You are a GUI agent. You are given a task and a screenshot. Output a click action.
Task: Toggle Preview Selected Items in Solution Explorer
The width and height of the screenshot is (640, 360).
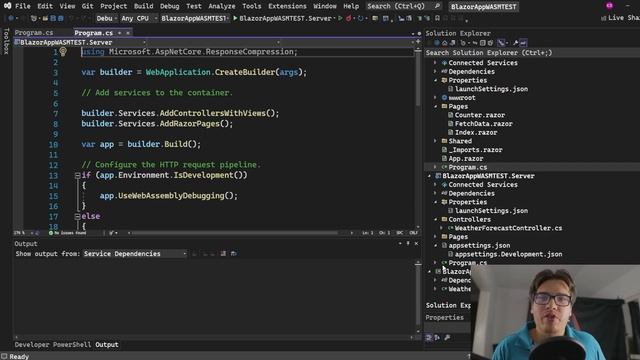523,43
